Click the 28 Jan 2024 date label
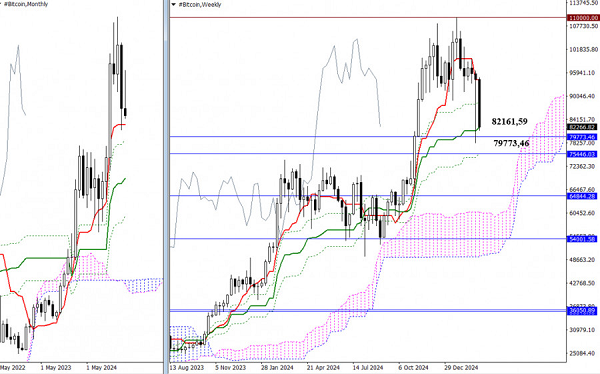Screen dimensions: 600x374 tap(277, 368)
